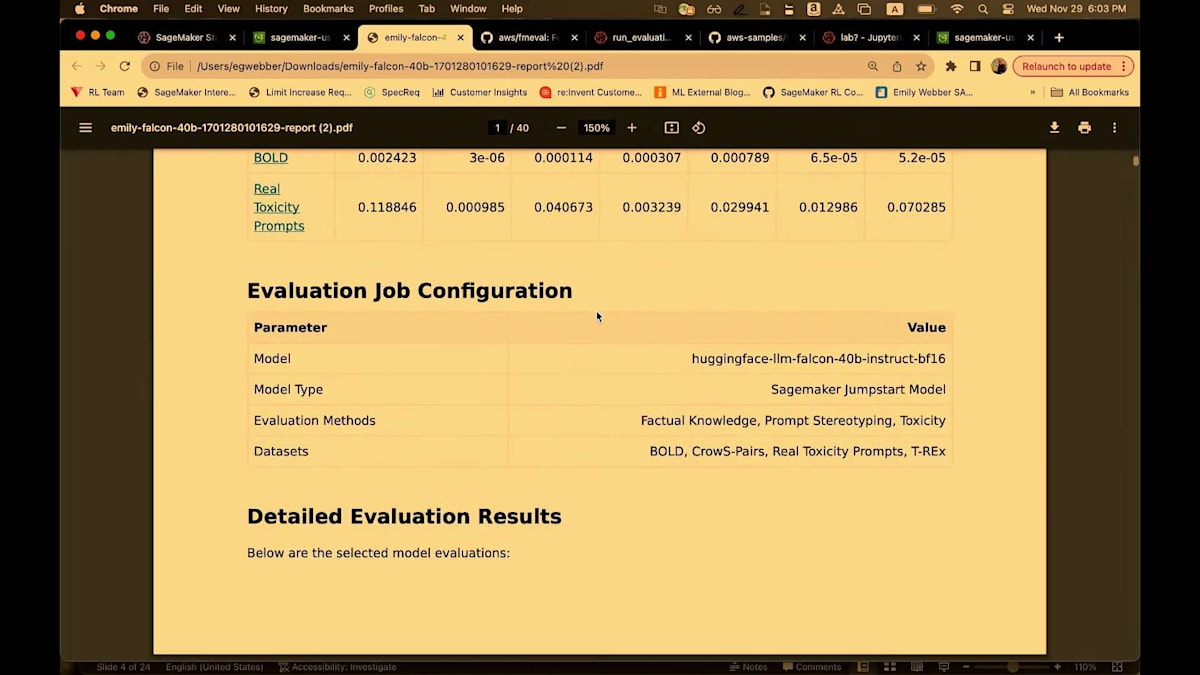Viewport: 1200px width, 675px height.
Task: Open the SageMaker RL Co bookmark
Action: 812,92
